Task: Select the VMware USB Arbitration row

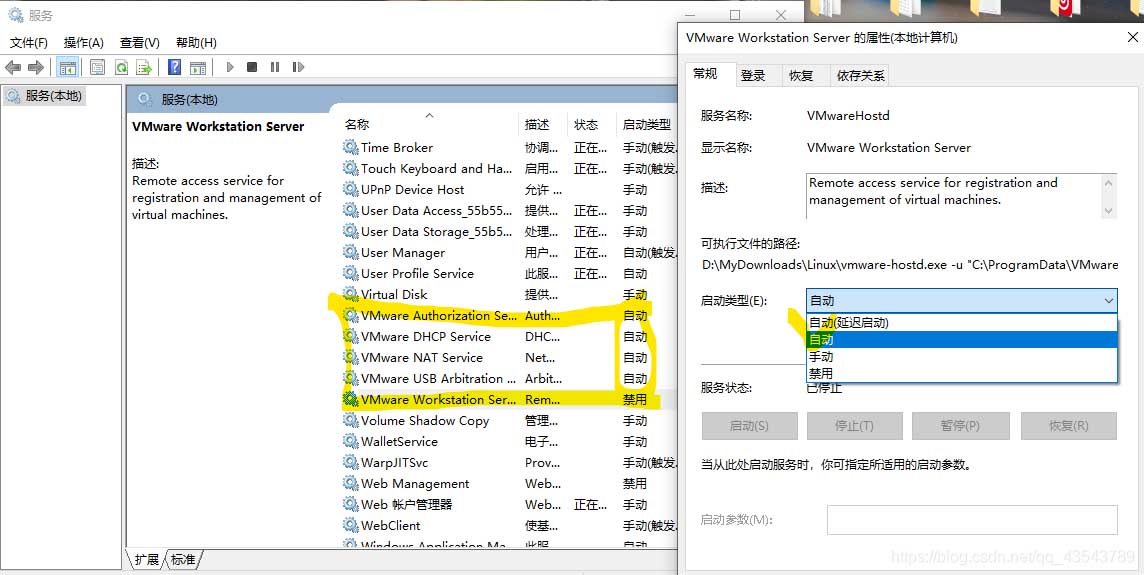Action: [509, 378]
